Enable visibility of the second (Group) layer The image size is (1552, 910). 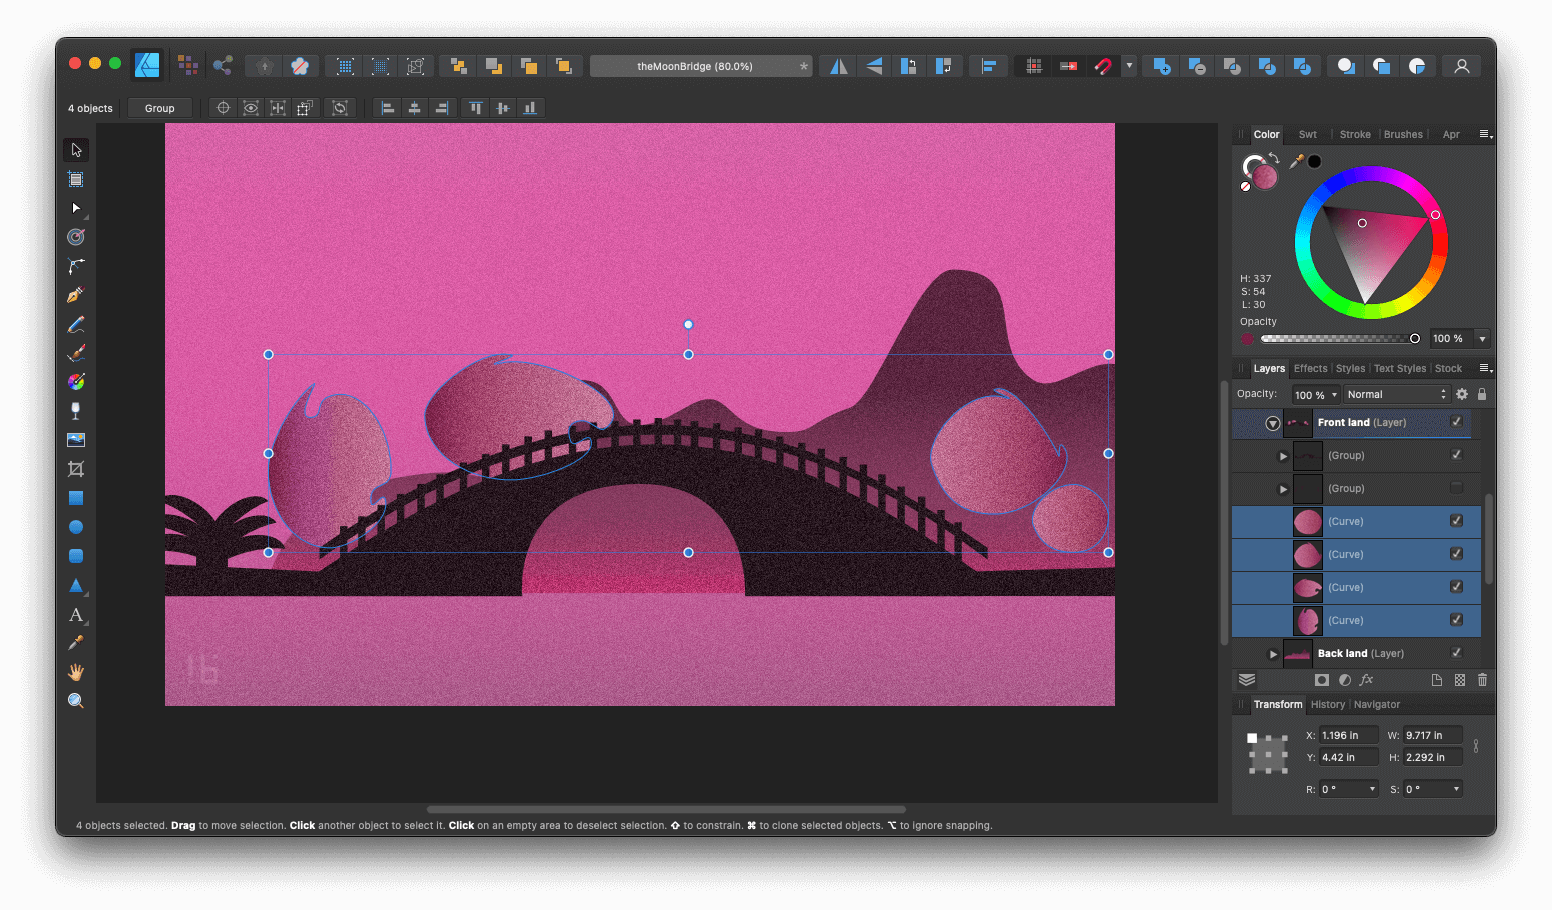[1456, 488]
